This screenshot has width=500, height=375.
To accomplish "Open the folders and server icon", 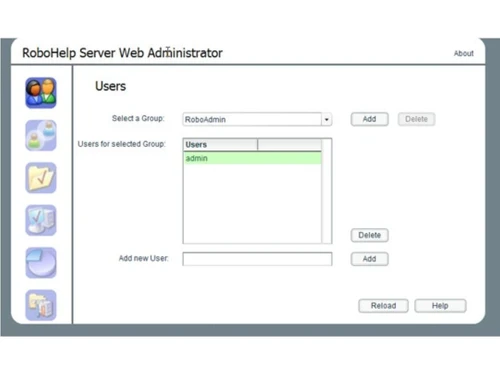I will coord(41,305).
